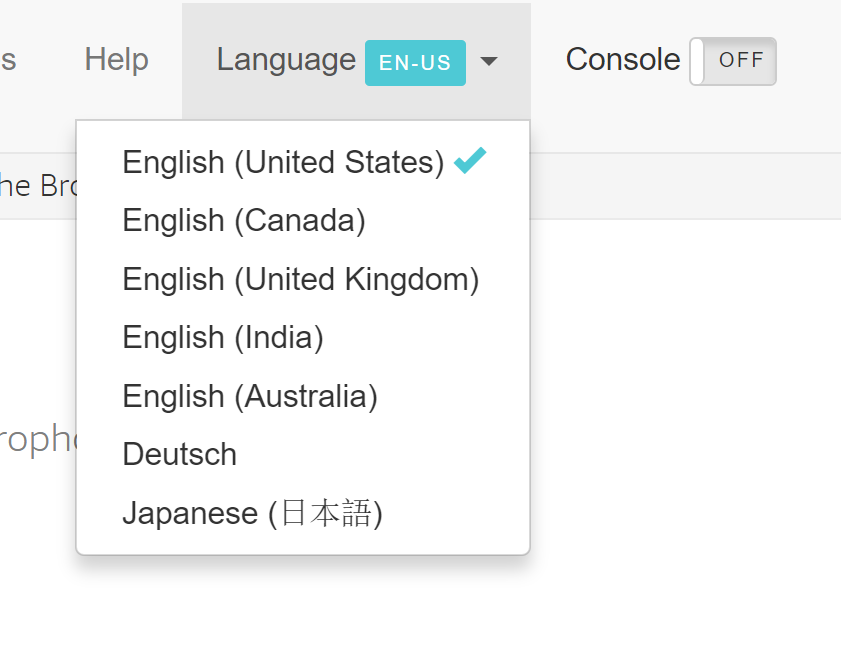The image size is (841, 659).
Task: Click the cut-off nav item left of Help
Action: click(8, 60)
